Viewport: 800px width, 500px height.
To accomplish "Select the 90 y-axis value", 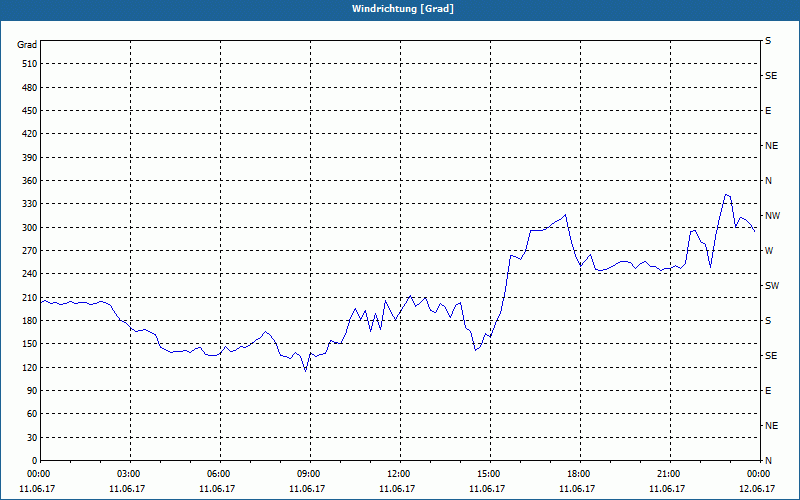I will [x=32, y=391].
